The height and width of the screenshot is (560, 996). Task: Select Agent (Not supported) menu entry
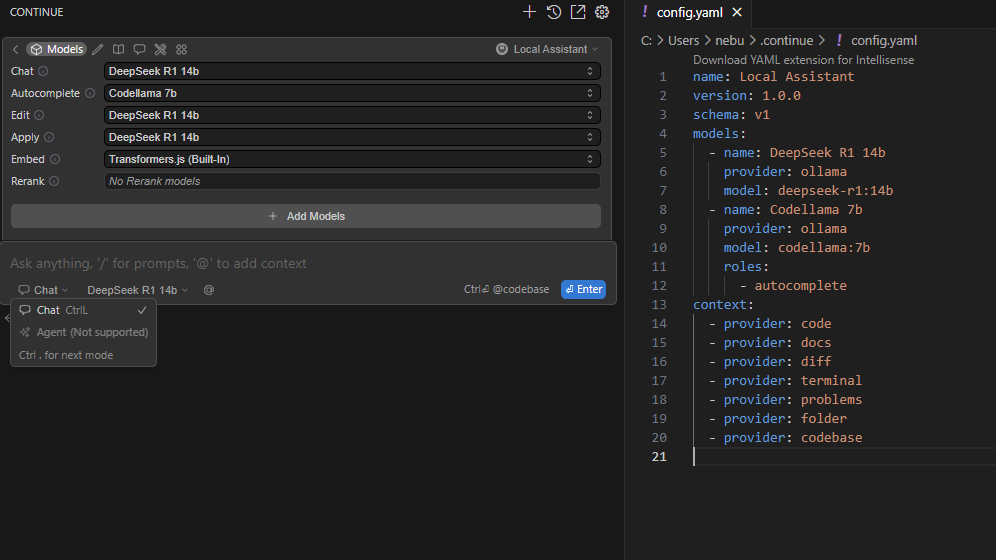83,332
